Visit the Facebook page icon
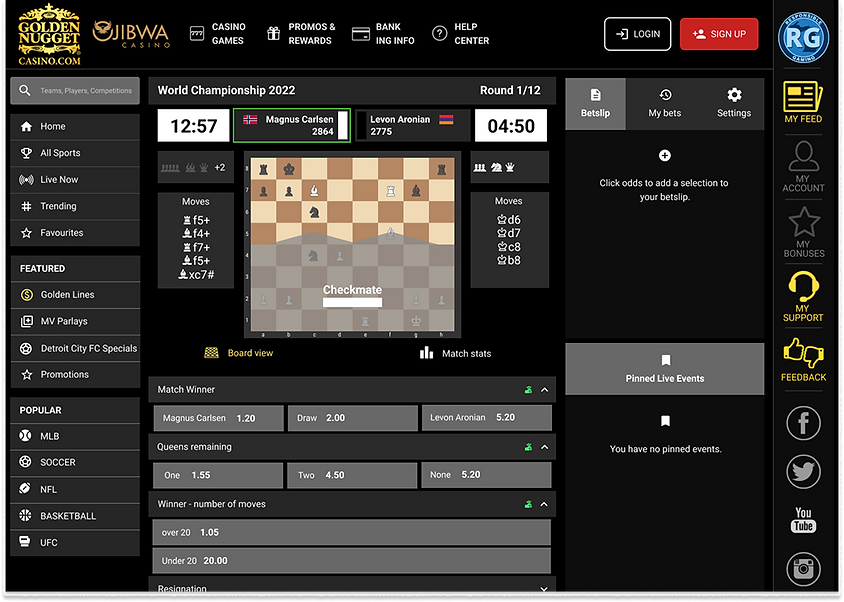Image resolution: width=844 pixels, height=602 pixels. [x=803, y=423]
